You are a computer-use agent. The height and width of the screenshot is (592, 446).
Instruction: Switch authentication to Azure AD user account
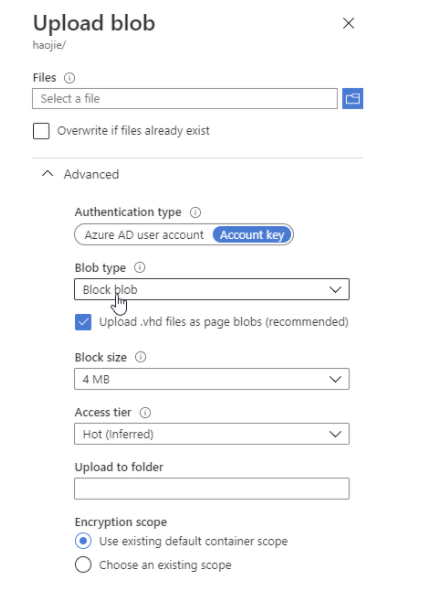144,235
